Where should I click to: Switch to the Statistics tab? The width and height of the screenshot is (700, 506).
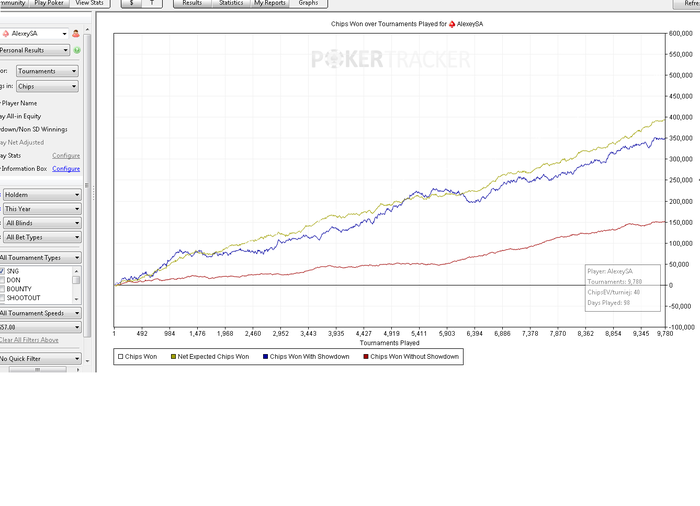pos(231,3)
